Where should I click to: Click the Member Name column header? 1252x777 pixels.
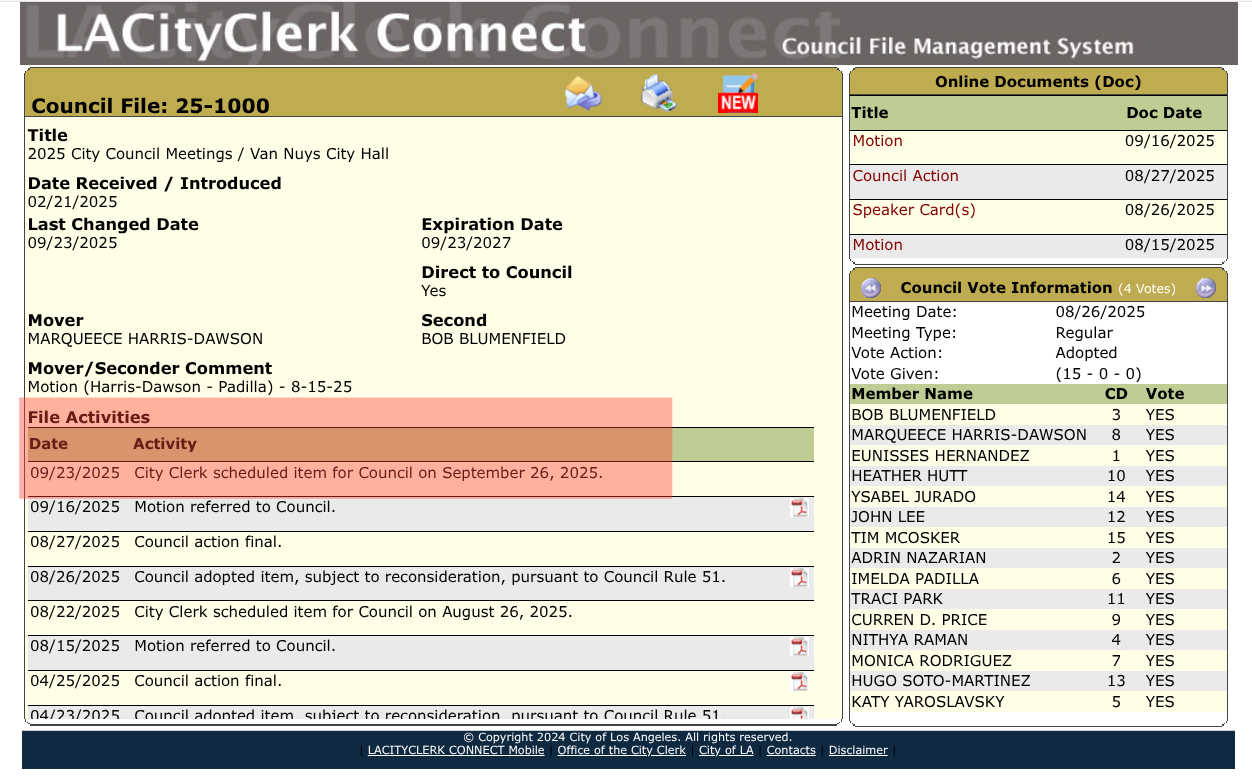pyautogui.click(x=912, y=394)
